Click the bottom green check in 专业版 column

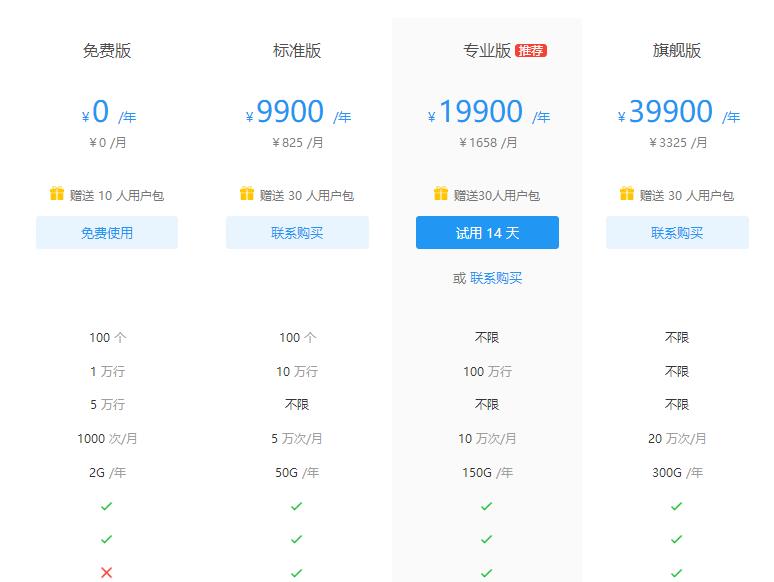pyautogui.click(x=487, y=573)
